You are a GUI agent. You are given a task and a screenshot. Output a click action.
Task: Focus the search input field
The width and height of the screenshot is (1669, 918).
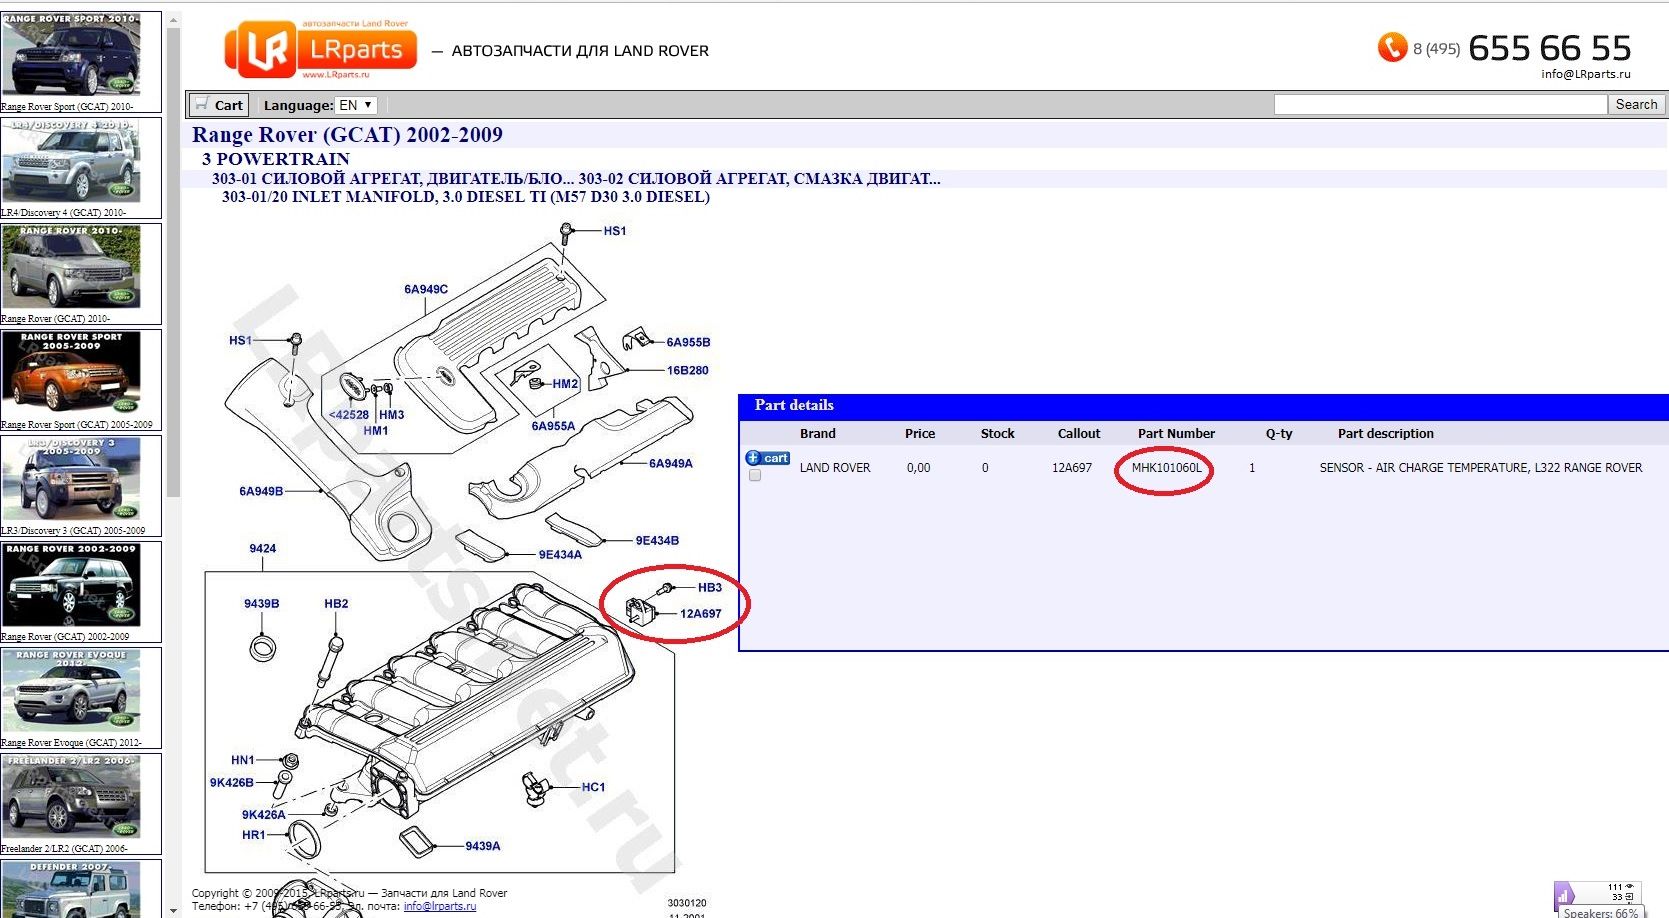(1440, 104)
